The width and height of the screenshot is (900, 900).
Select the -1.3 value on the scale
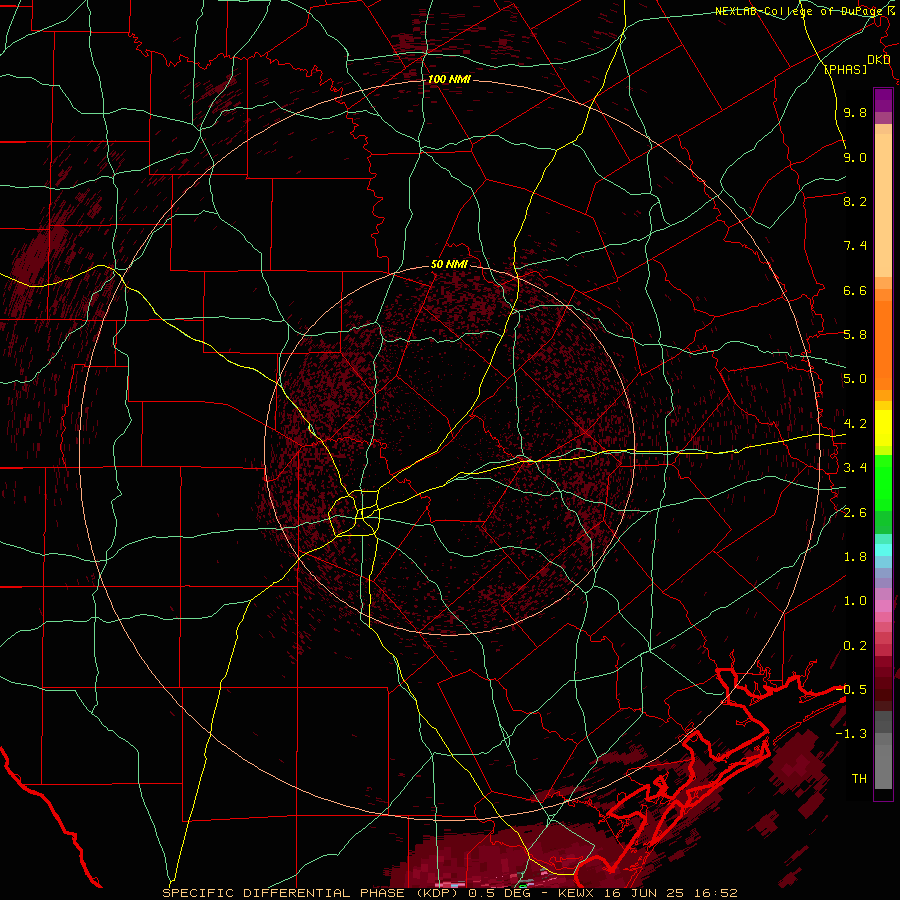pyautogui.click(x=851, y=734)
